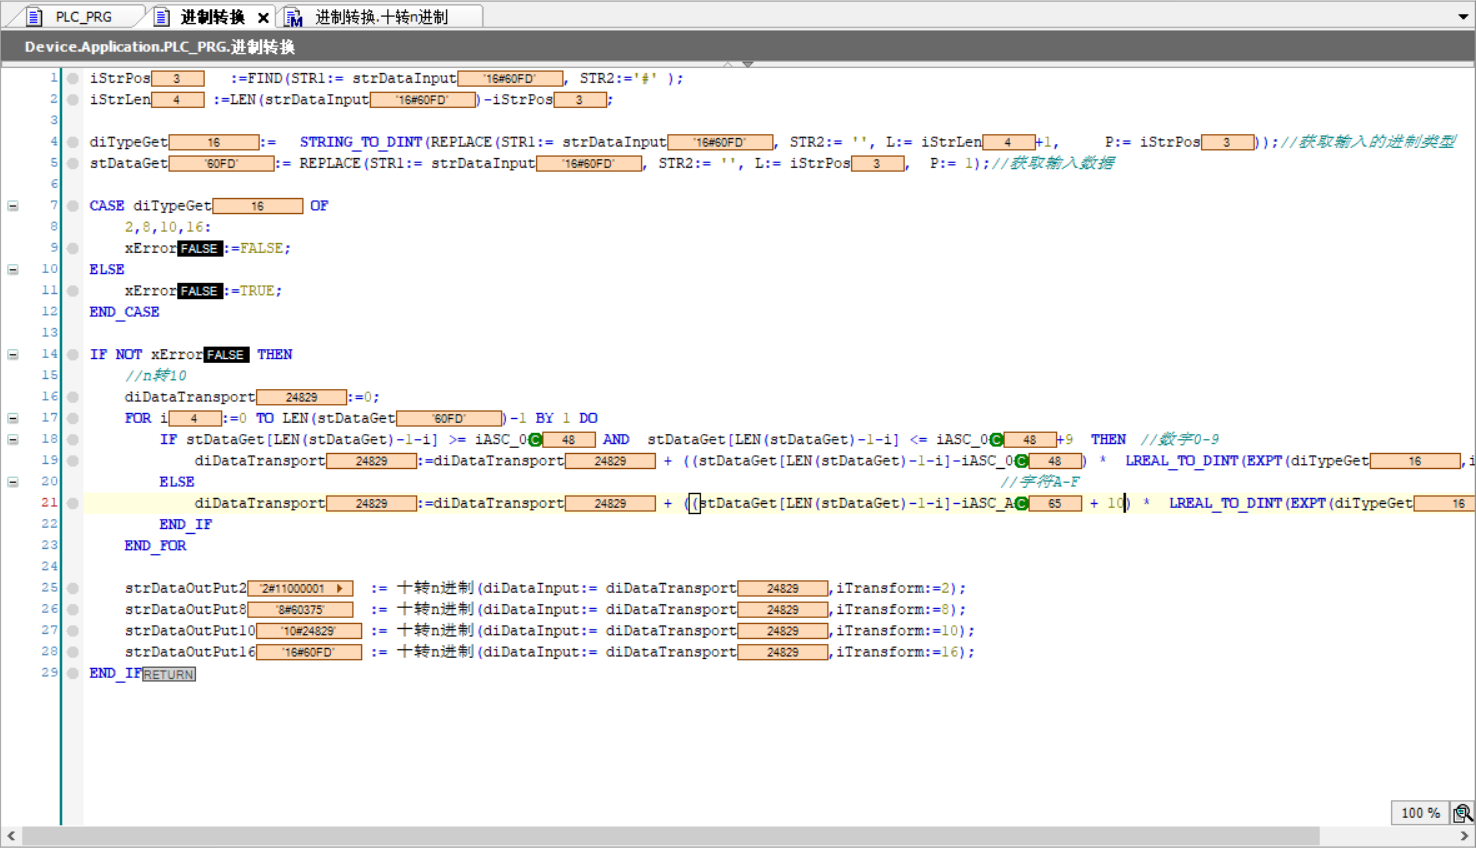Viewport: 1476px width, 848px height.
Task: Click the FOR loop variable i value 4
Action: pyautogui.click(x=194, y=419)
